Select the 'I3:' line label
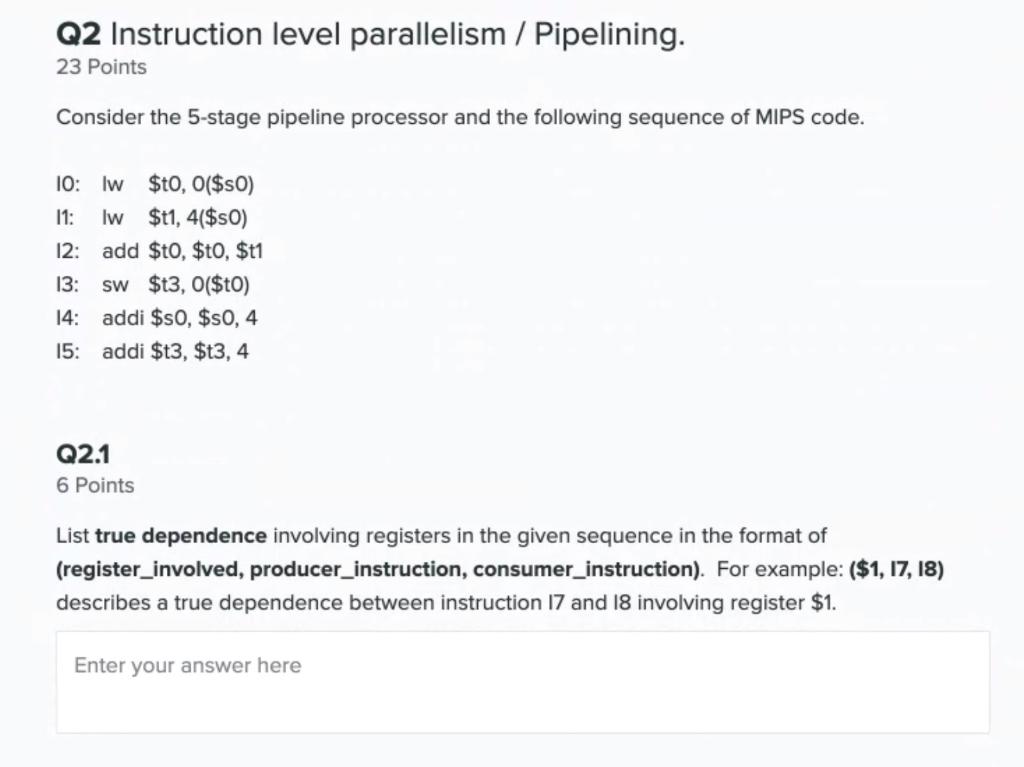 point(66,284)
